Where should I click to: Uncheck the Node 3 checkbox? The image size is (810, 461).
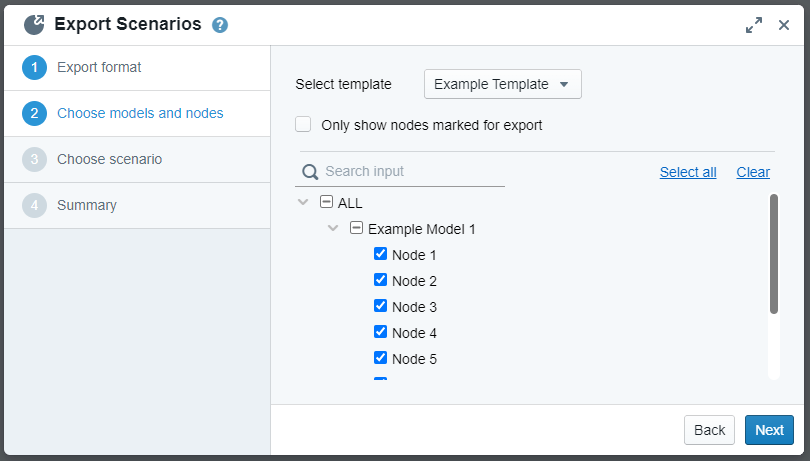coord(380,306)
